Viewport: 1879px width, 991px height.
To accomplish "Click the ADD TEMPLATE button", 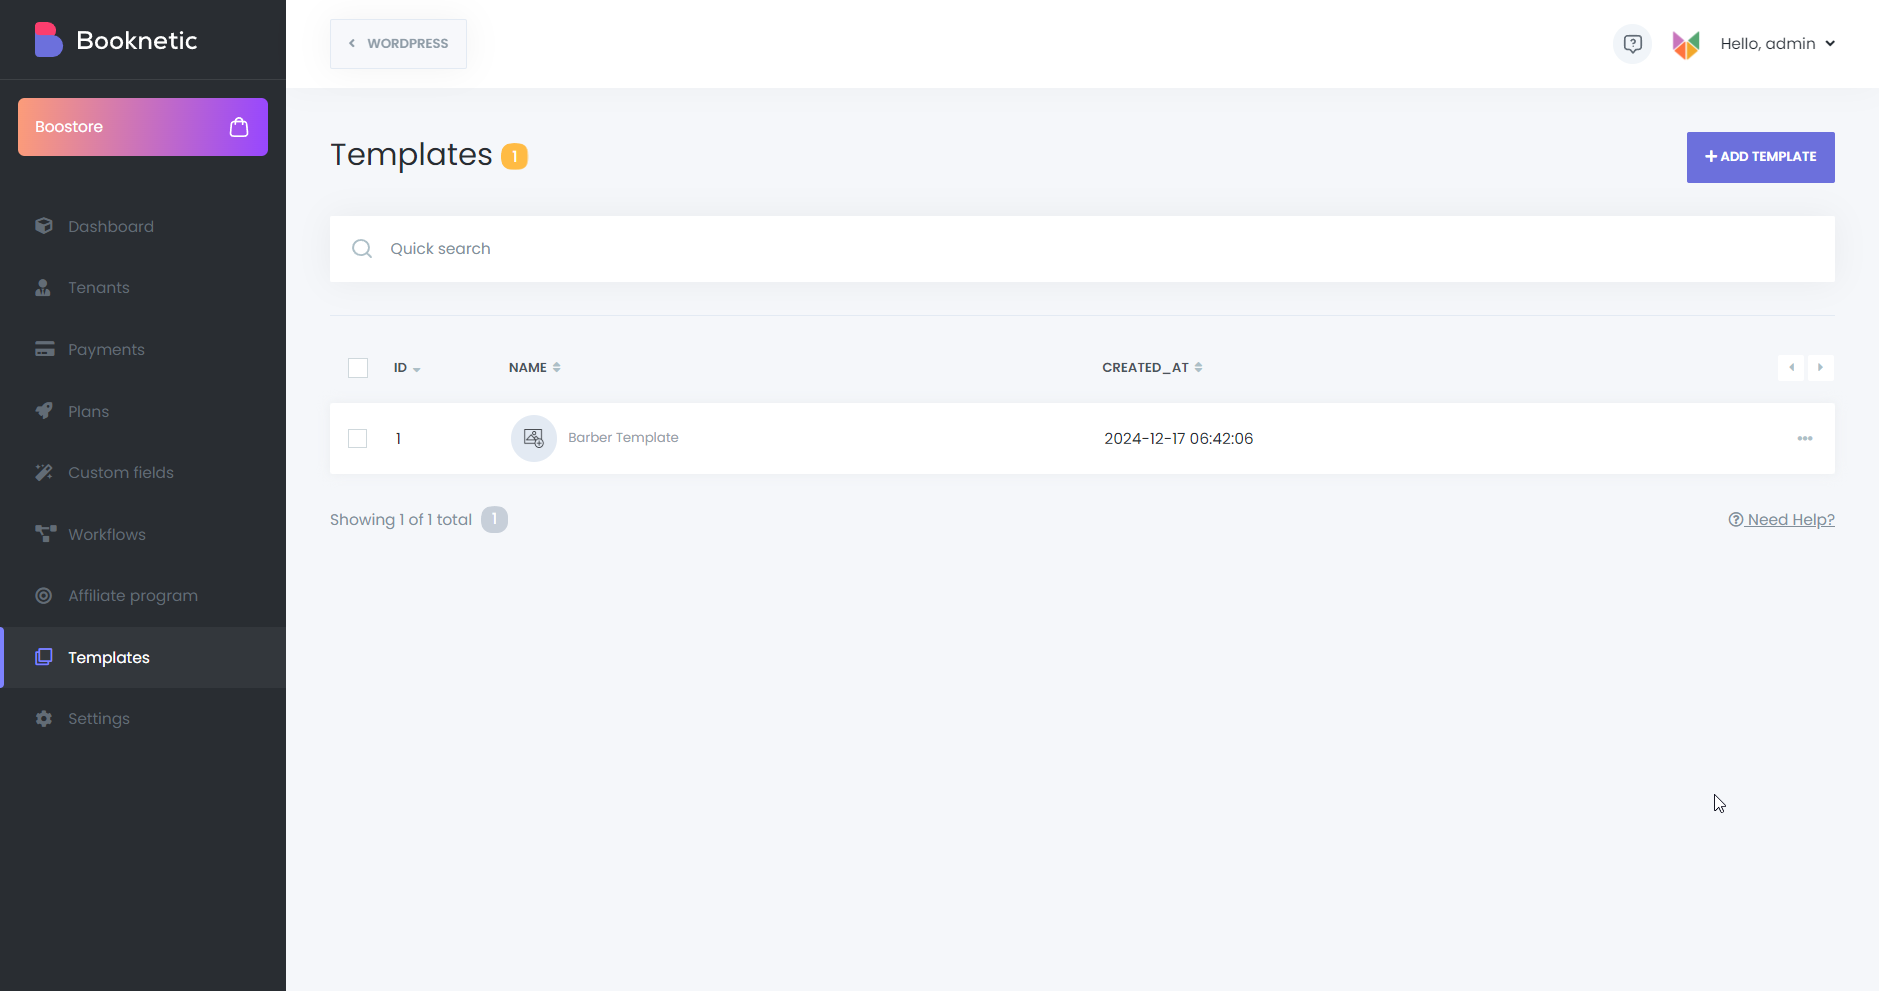I will [x=1760, y=157].
